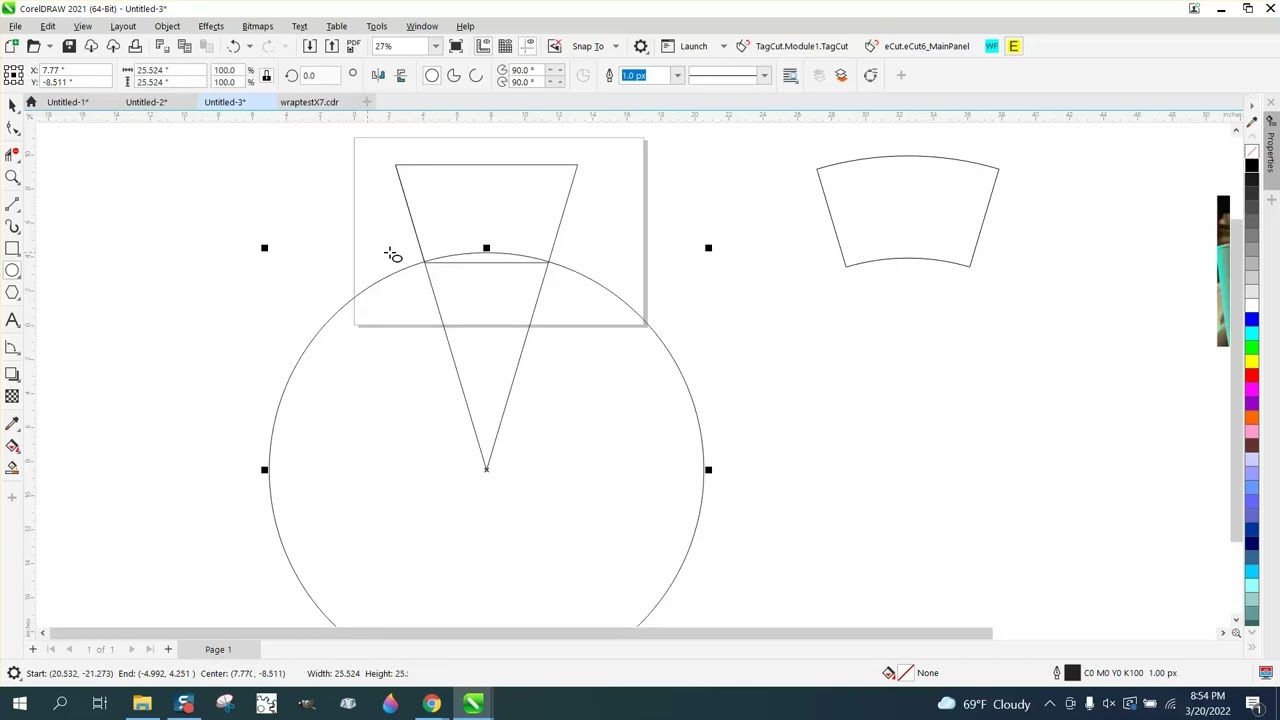Select the Interactive Fill tool

(12, 446)
